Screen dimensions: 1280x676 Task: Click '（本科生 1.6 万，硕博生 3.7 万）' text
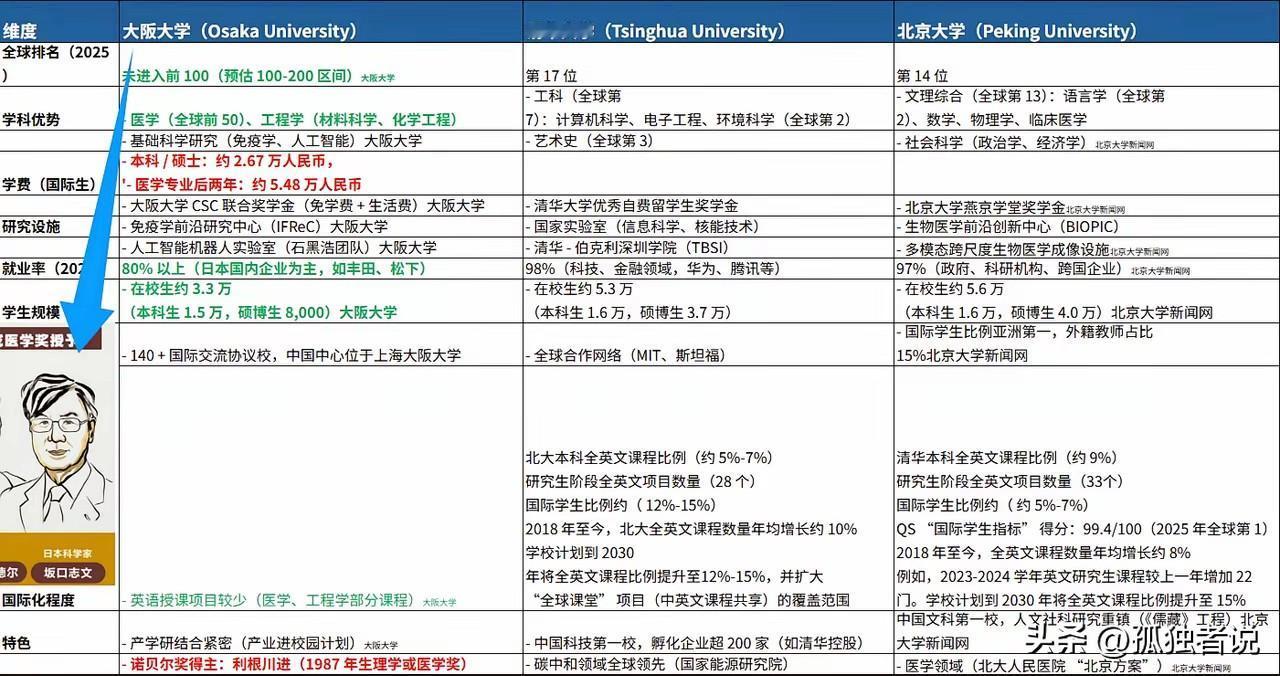click(630, 312)
